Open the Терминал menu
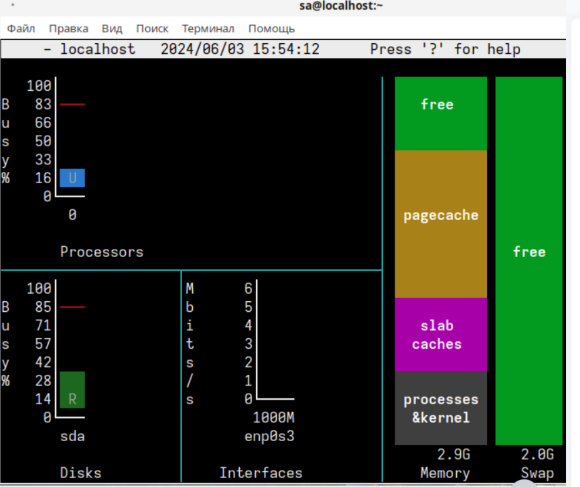The height and width of the screenshot is (487, 580). 208,28
